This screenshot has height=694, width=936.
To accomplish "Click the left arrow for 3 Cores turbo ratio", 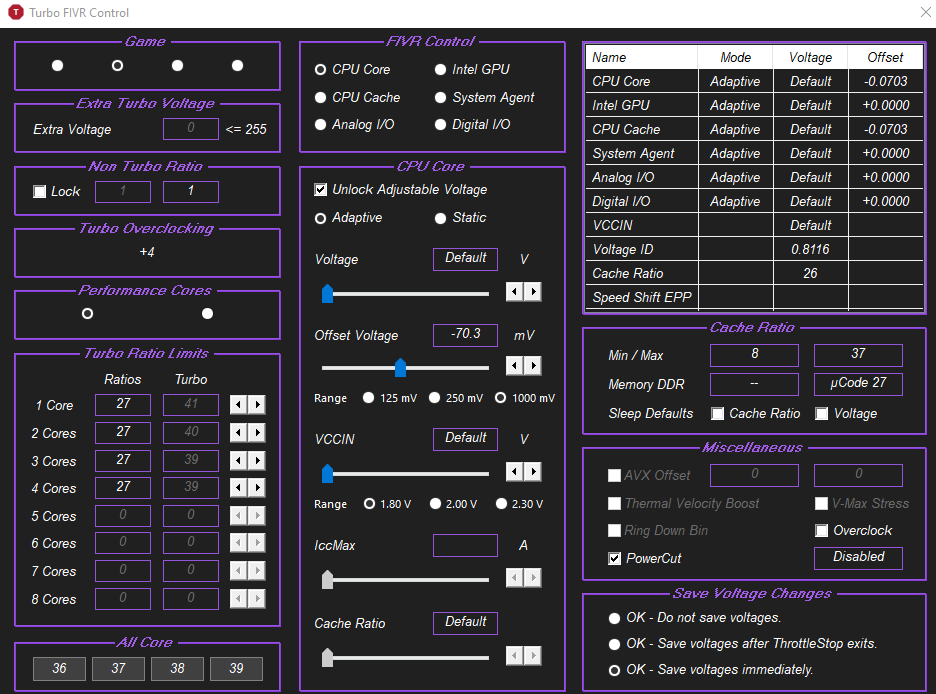I will point(238,460).
